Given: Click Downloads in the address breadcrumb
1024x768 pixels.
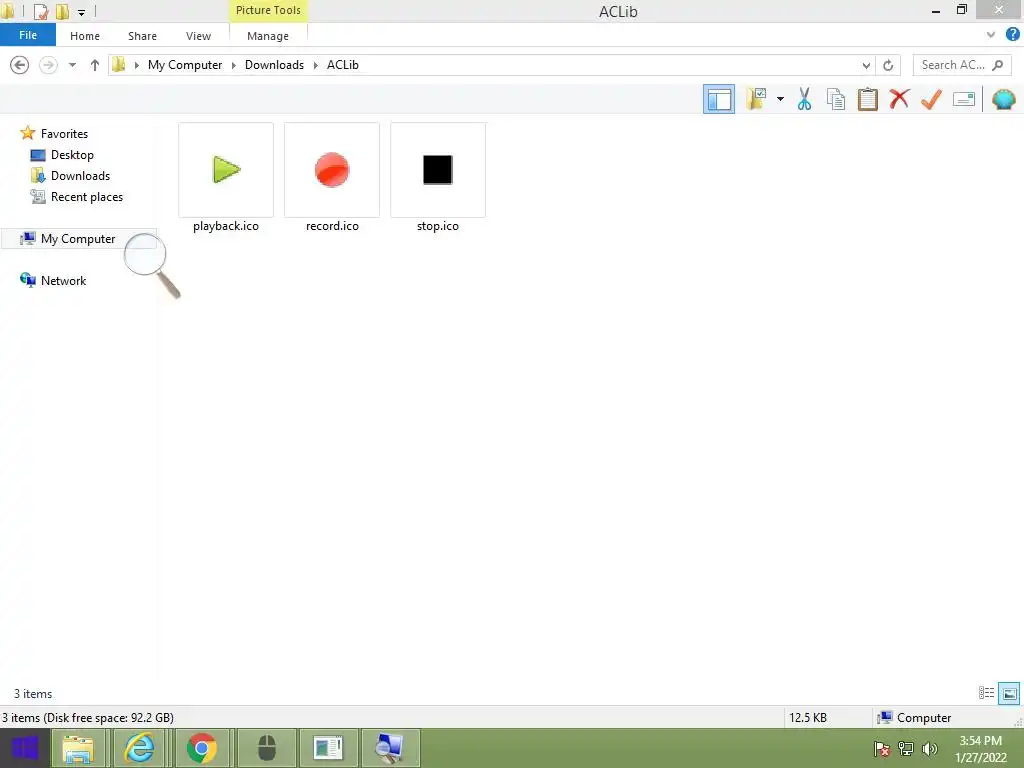Looking at the screenshot, I should (274, 65).
